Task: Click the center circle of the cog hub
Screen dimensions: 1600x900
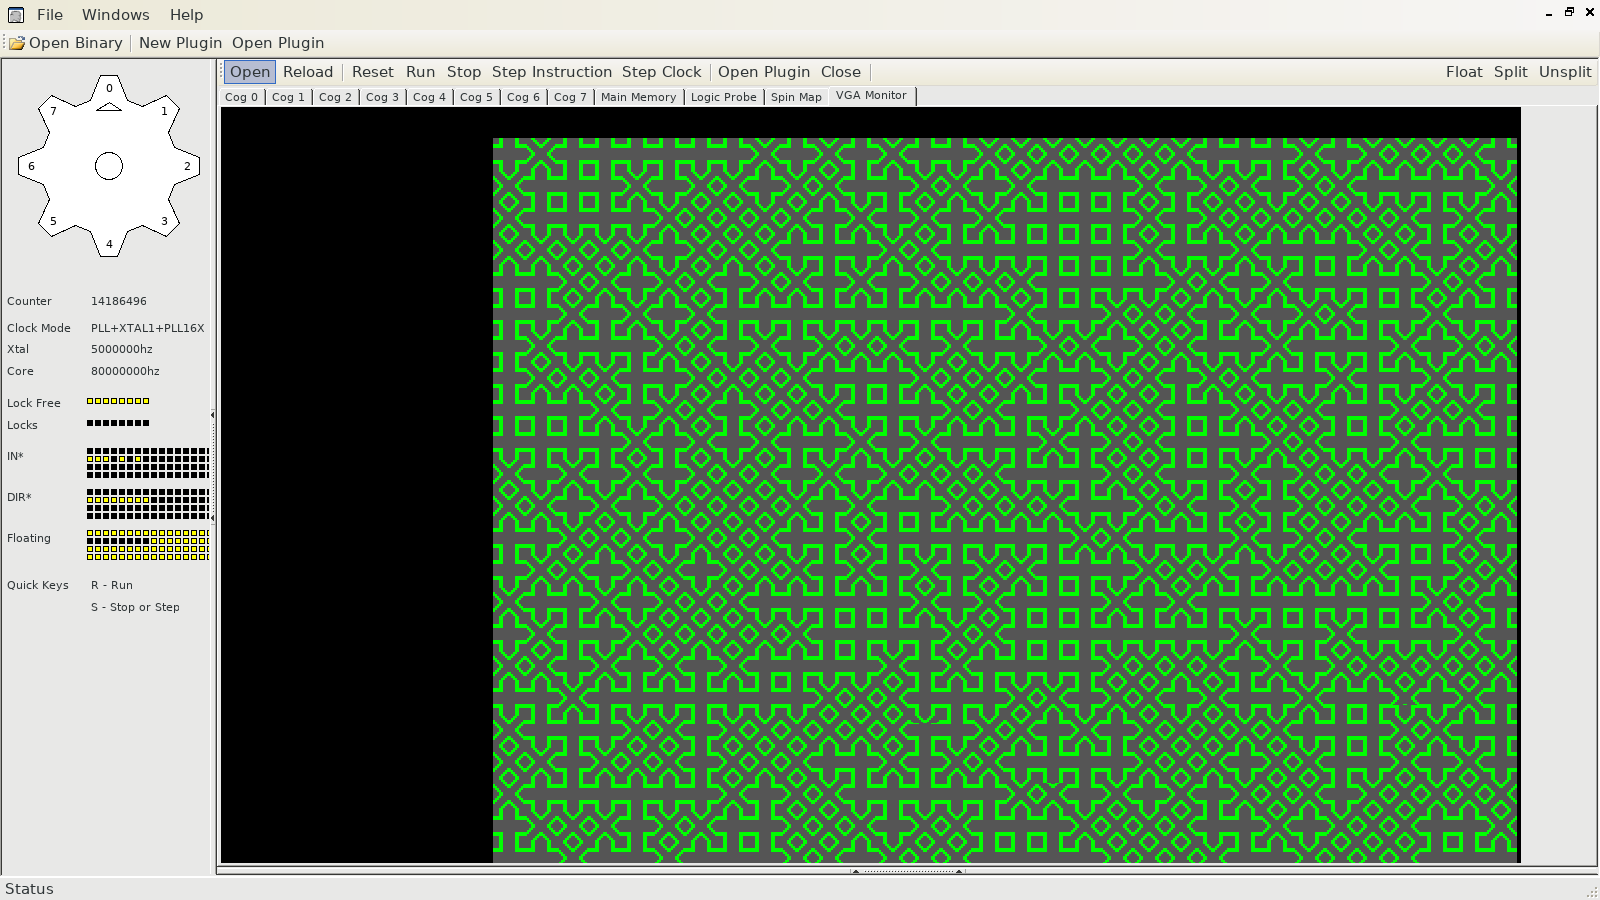Action: click(x=109, y=166)
